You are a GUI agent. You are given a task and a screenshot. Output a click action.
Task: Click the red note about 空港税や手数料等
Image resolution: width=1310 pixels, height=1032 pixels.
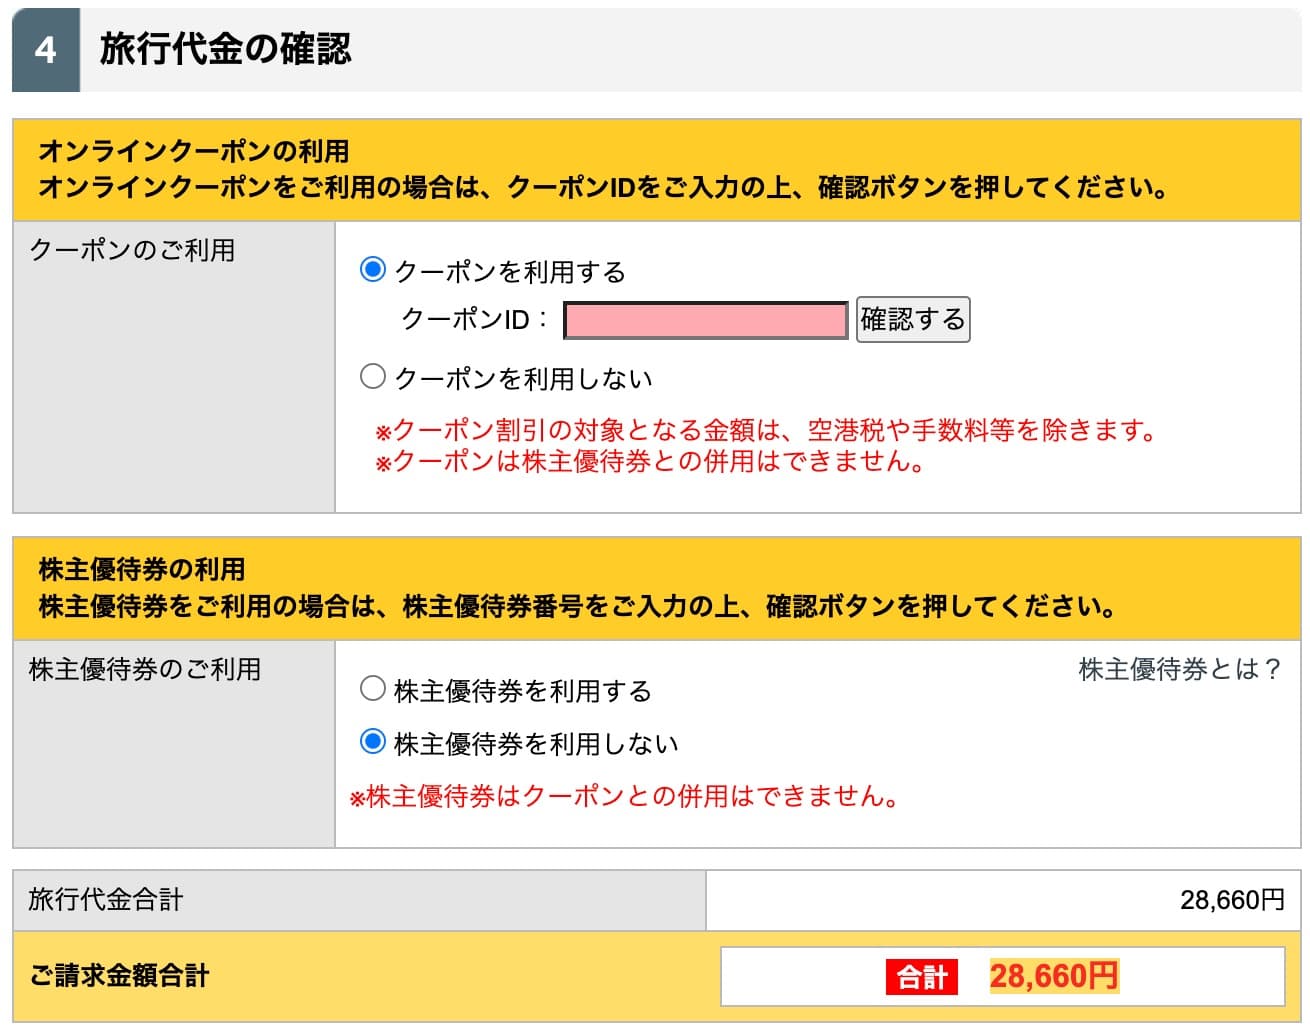[x=765, y=431]
